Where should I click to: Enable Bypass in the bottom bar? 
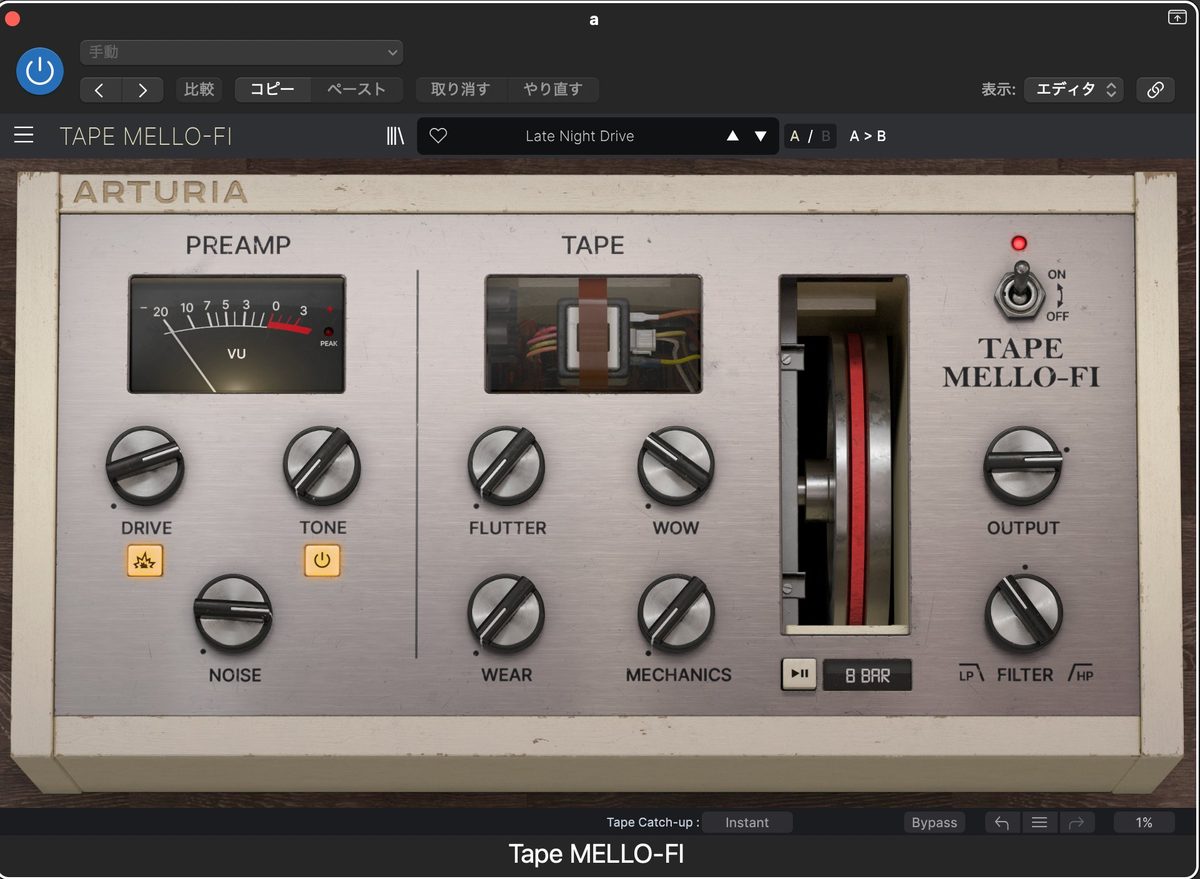tap(934, 822)
